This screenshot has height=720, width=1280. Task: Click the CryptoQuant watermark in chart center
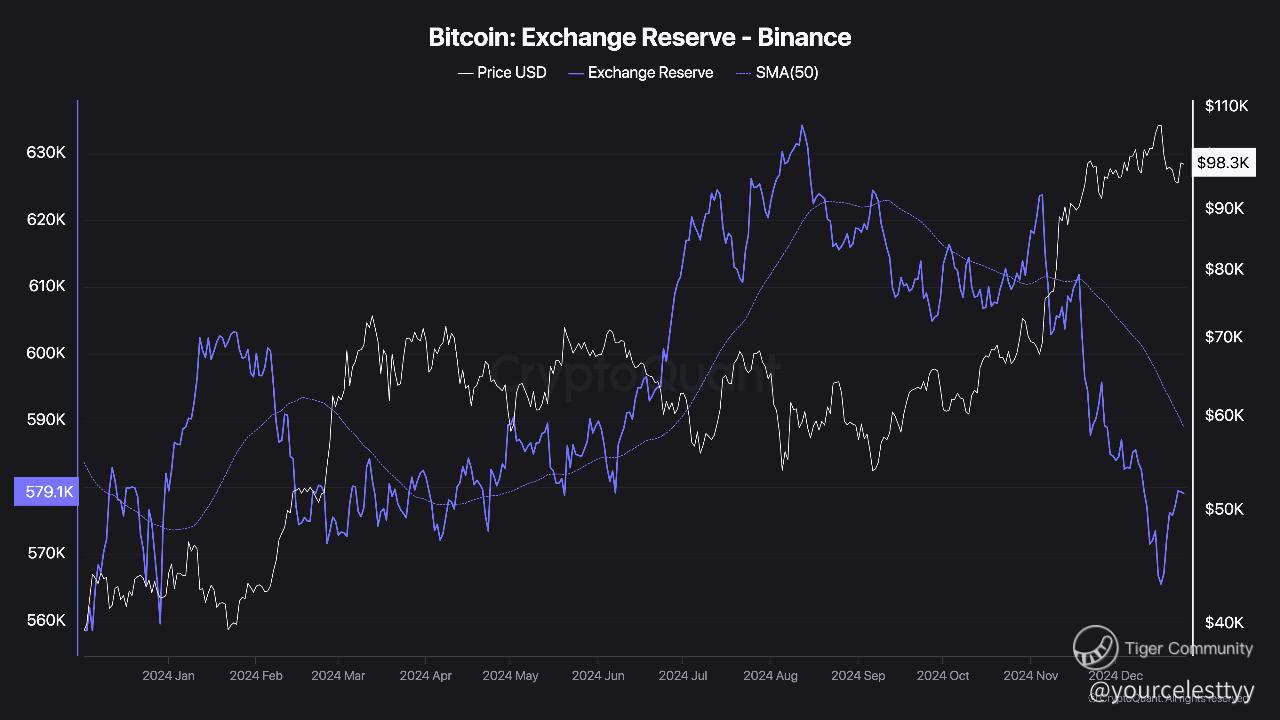(x=633, y=371)
